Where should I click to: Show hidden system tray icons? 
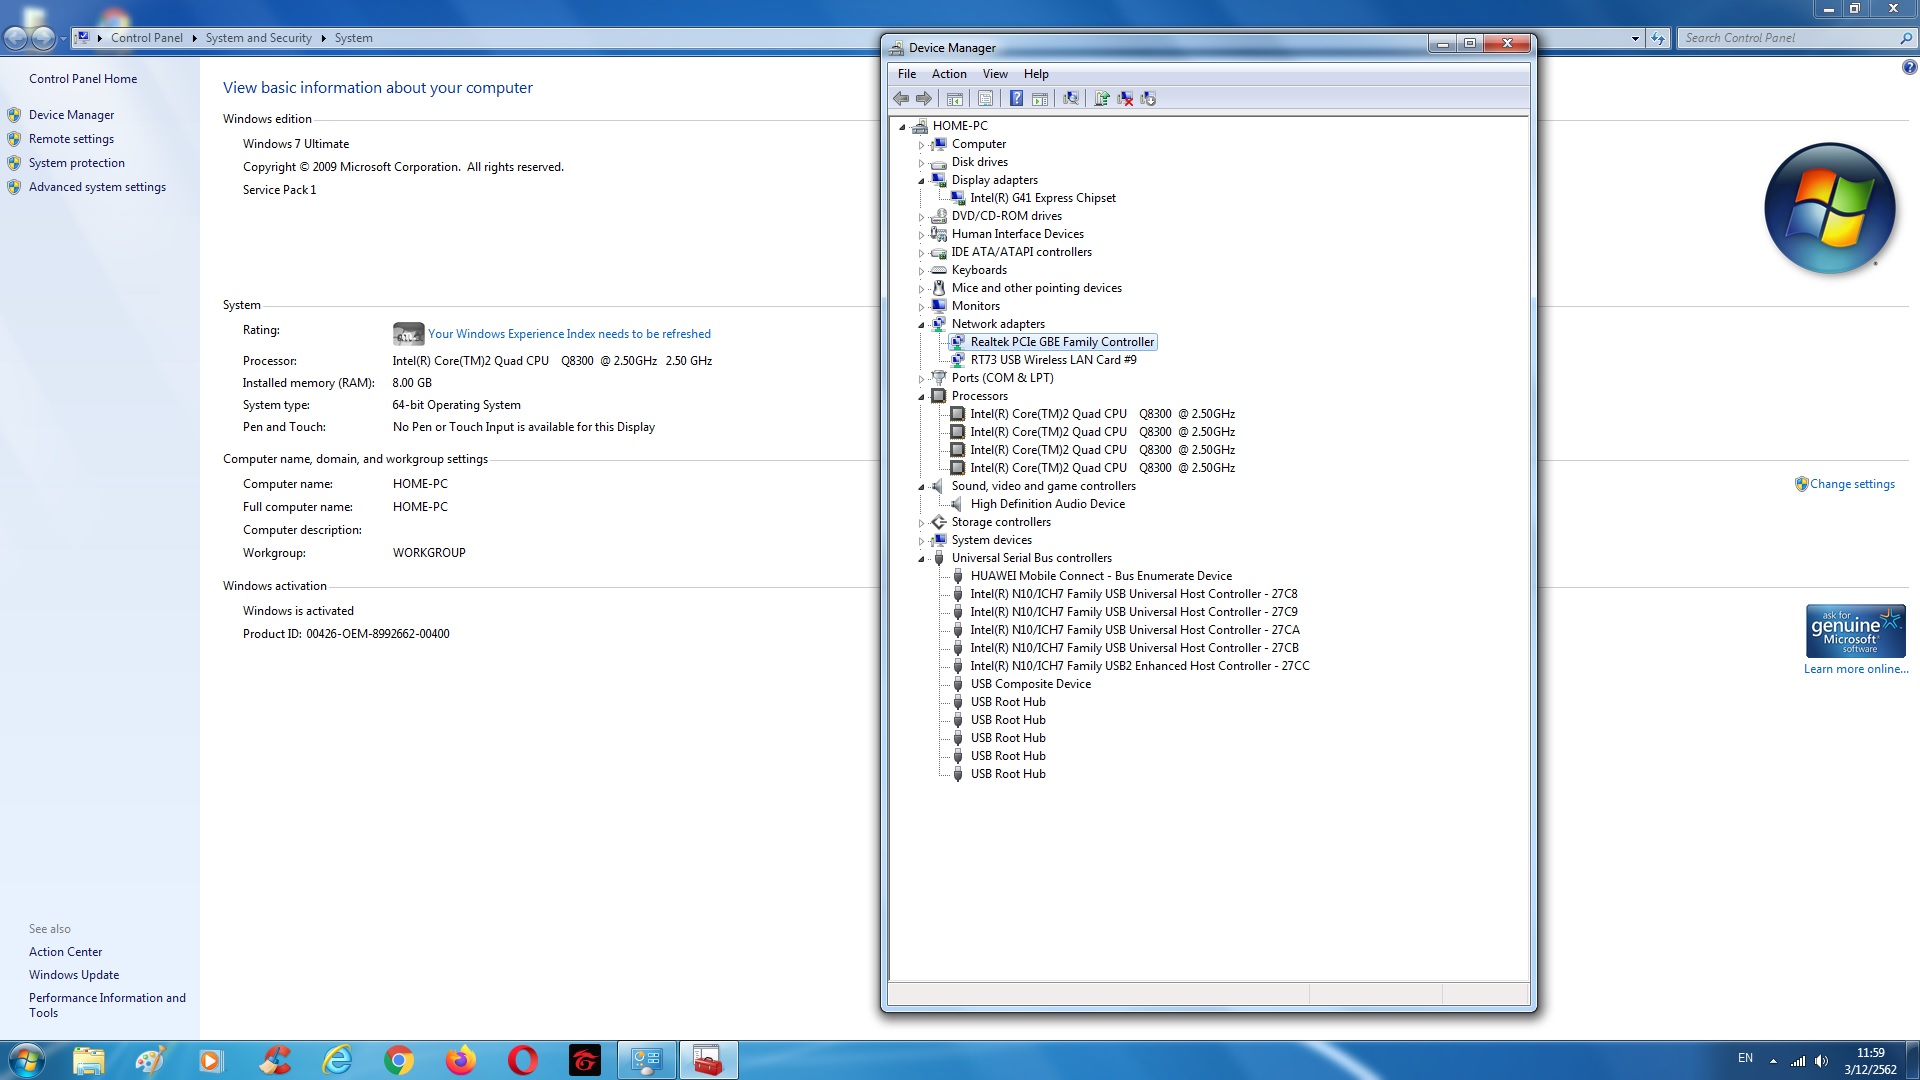[x=1773, y=1061]
